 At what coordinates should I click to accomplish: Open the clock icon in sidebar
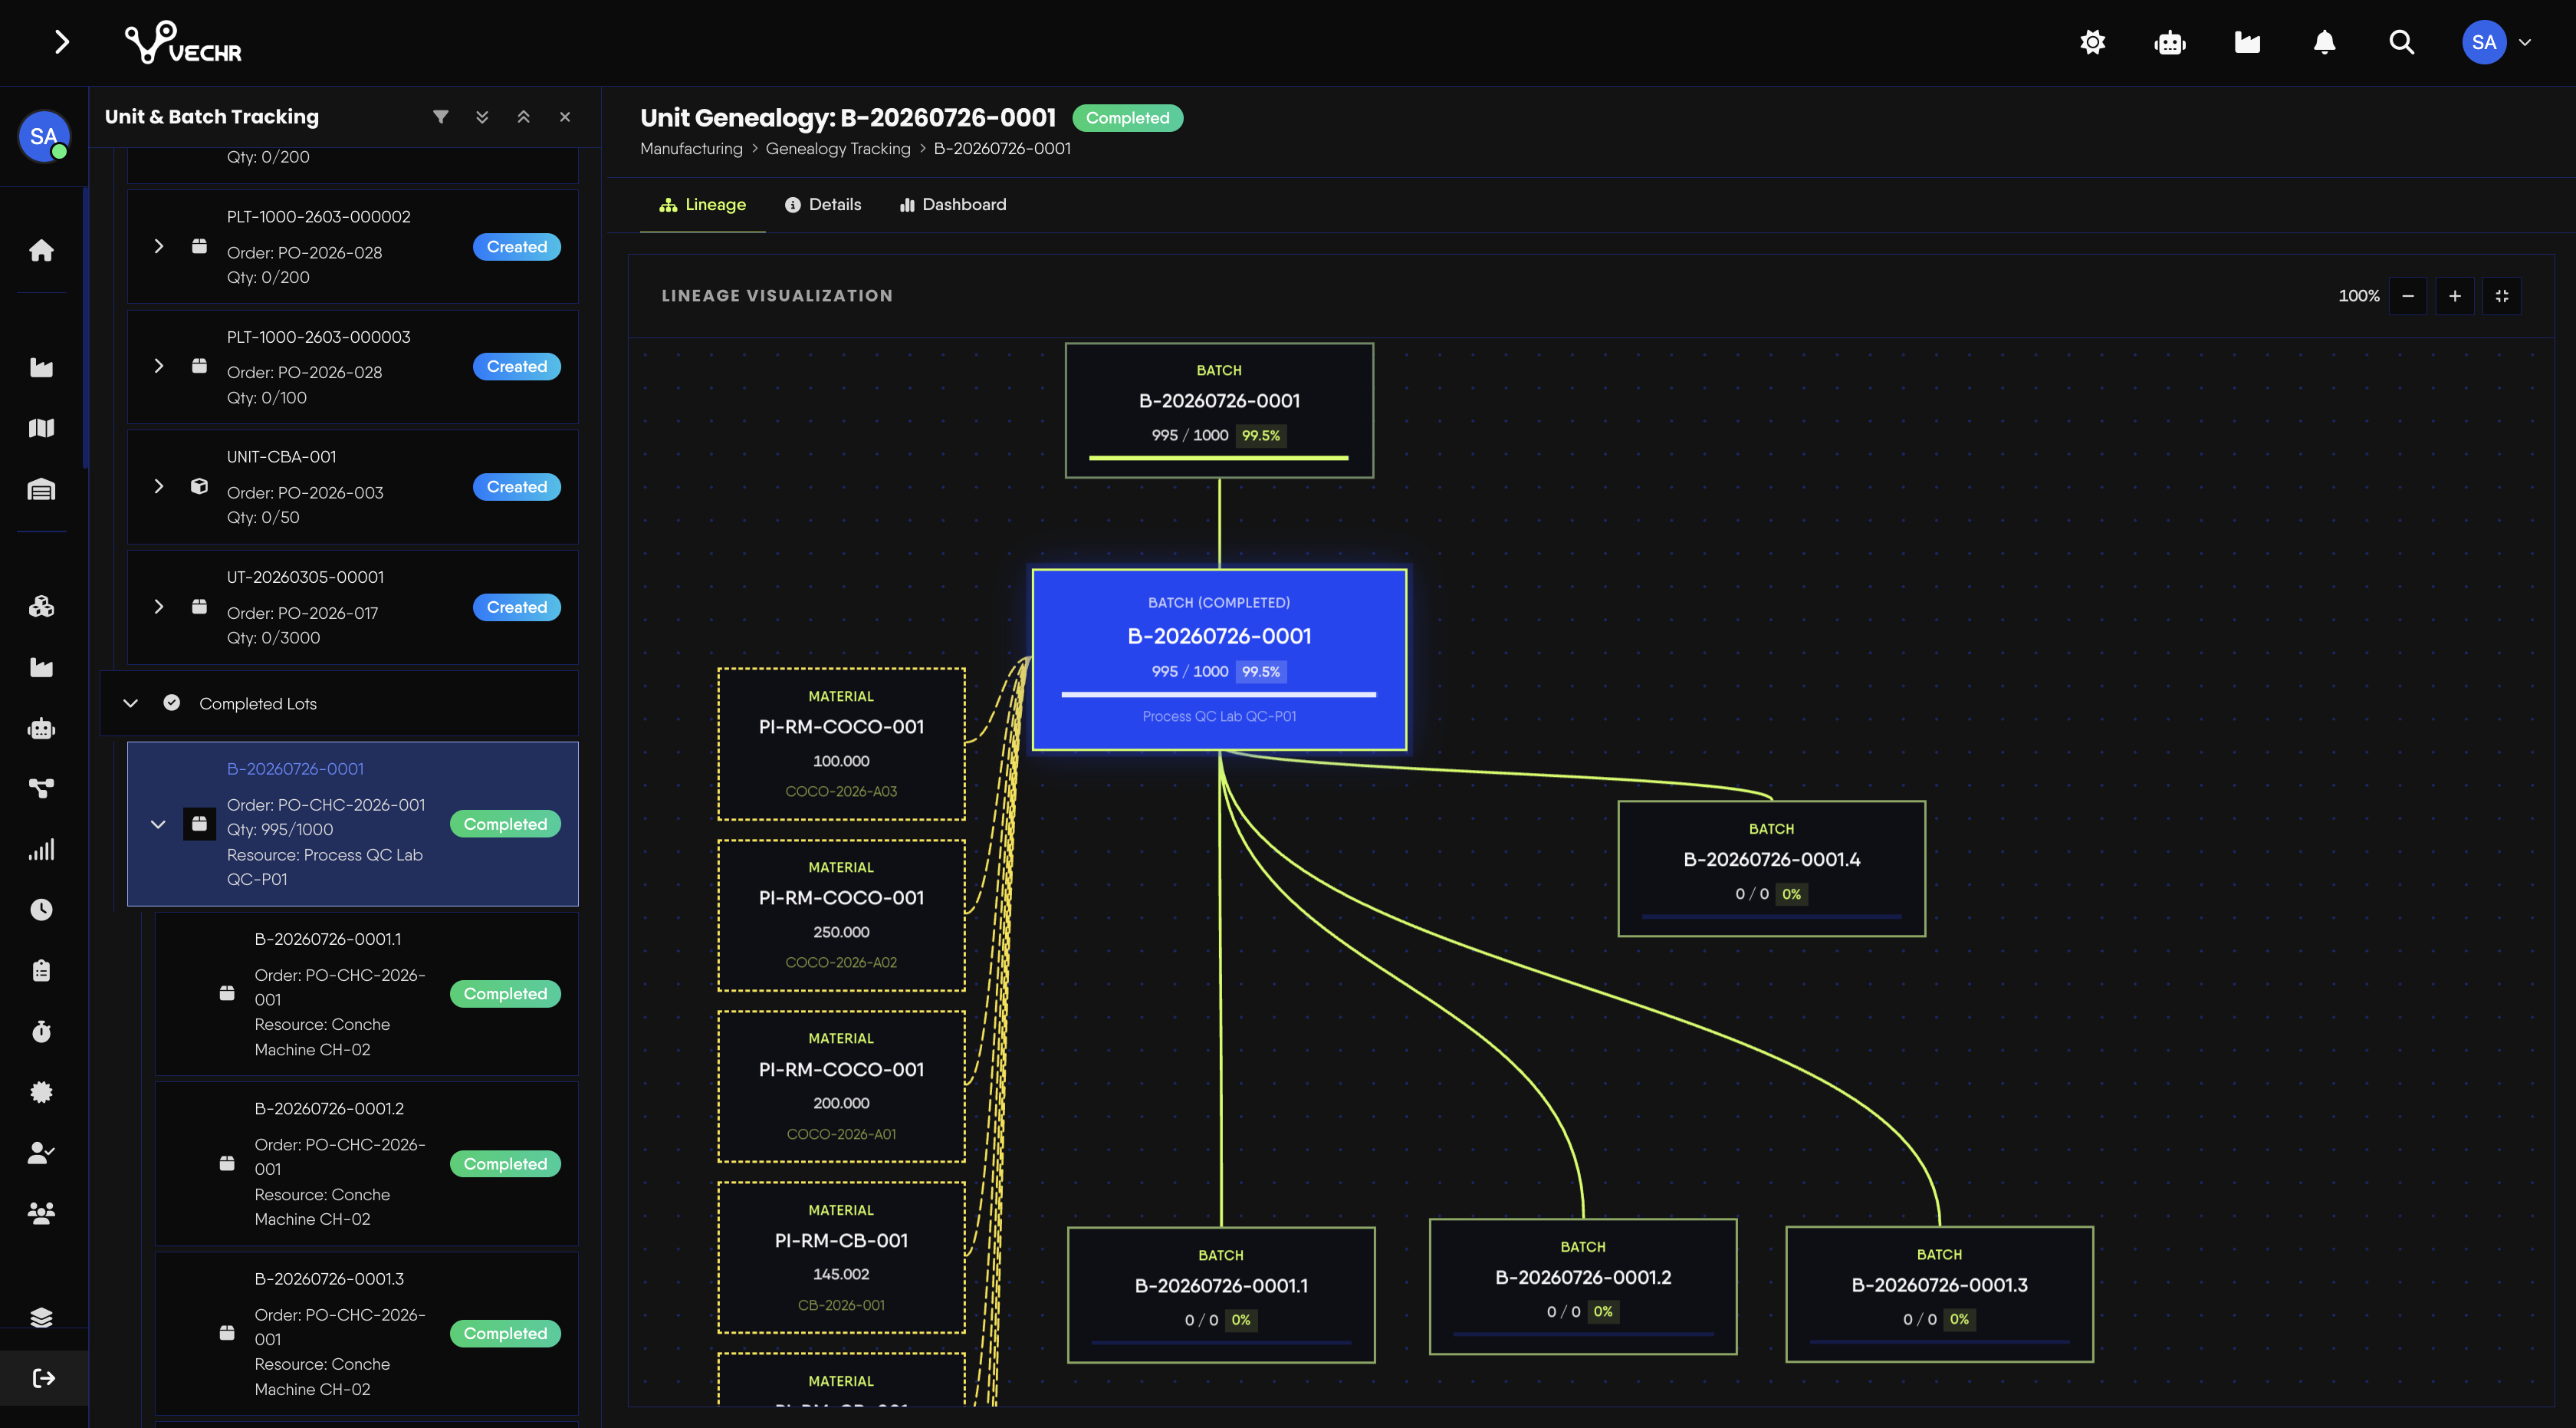pyautogui.click(x=41, y=909)
